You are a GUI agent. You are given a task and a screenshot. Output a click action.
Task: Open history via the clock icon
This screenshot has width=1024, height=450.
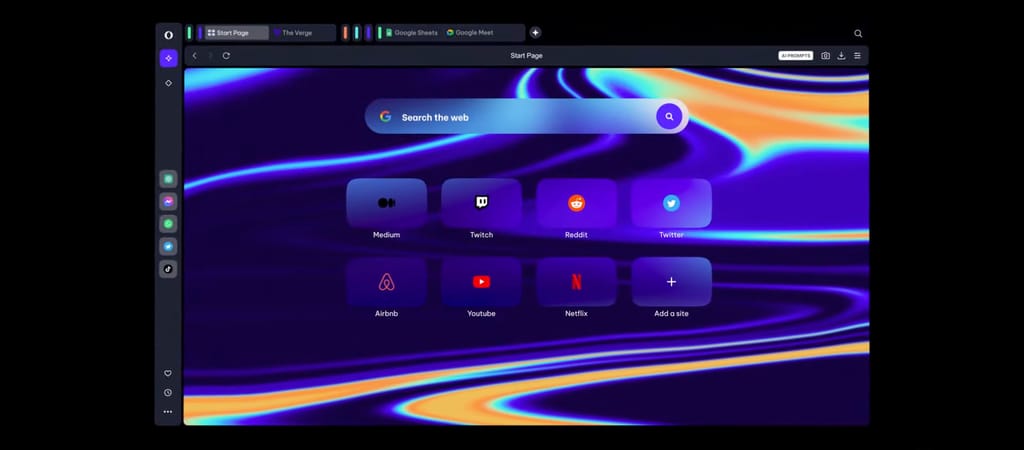(168, 392)
